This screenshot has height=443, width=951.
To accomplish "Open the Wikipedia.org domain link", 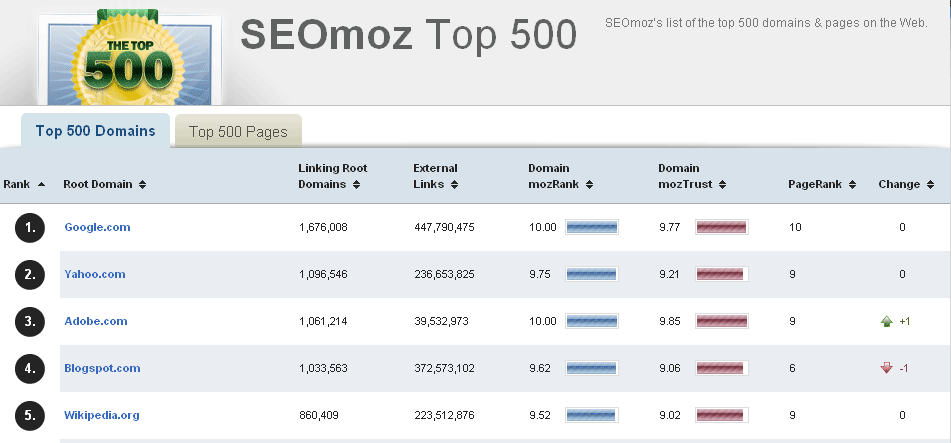I will [x=102, y=415].
